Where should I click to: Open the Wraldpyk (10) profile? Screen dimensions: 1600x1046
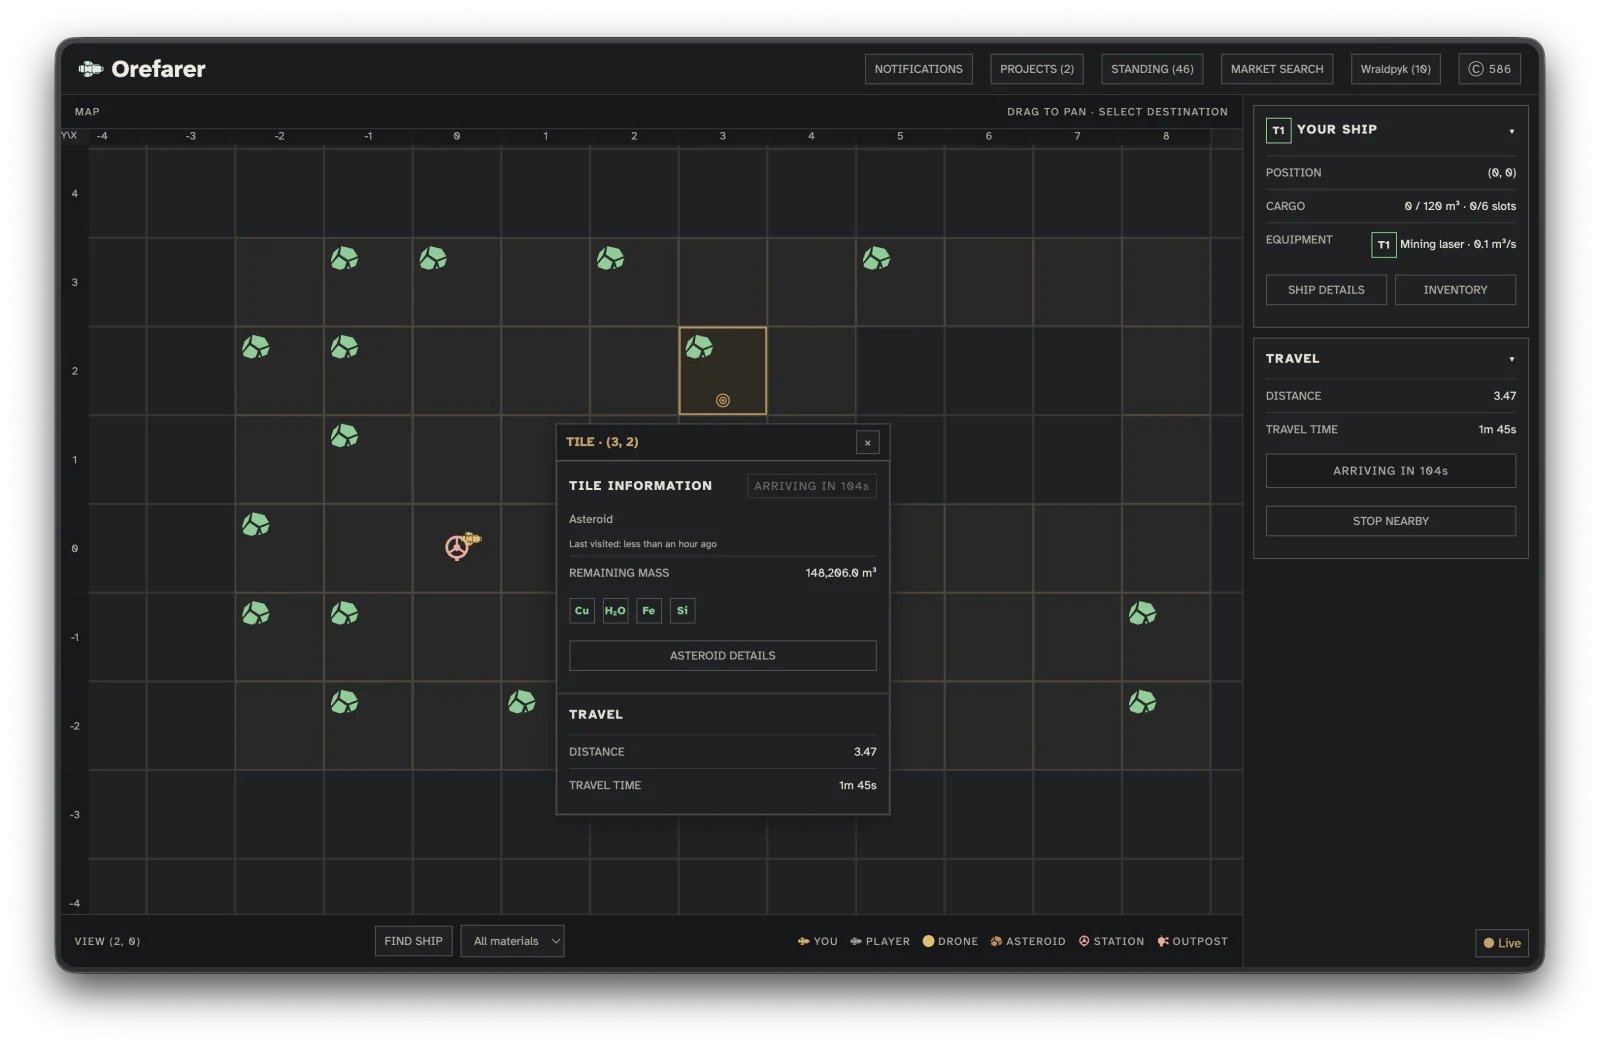click(1395, 69)
